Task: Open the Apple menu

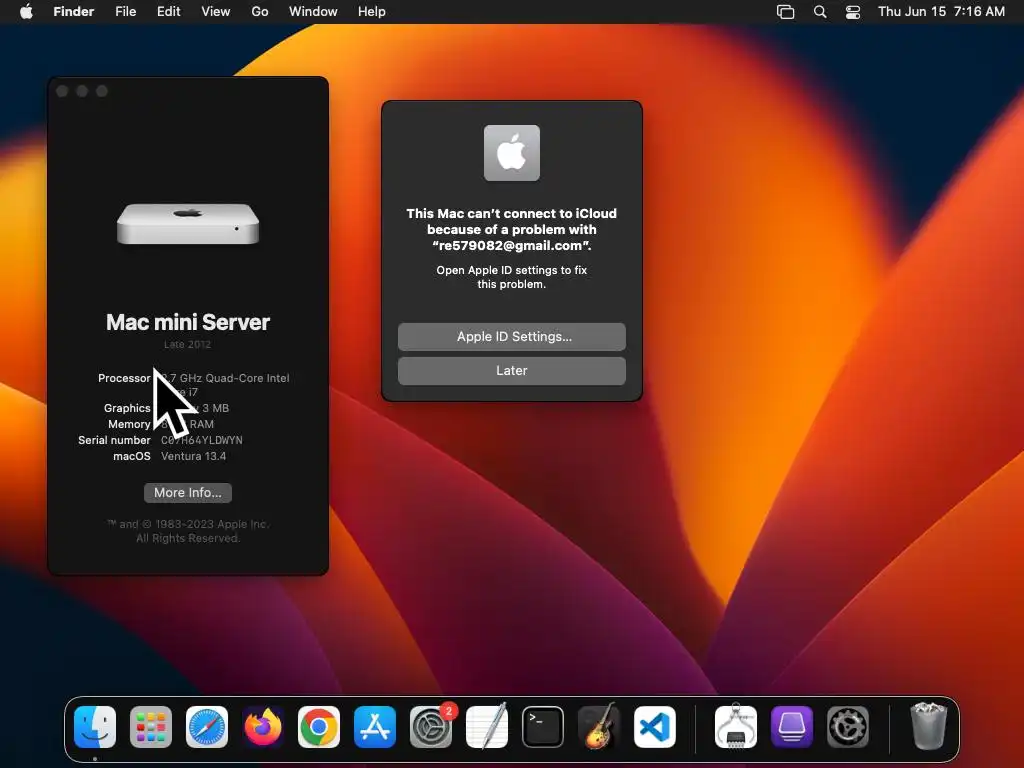Action: (x=26, y=12)
